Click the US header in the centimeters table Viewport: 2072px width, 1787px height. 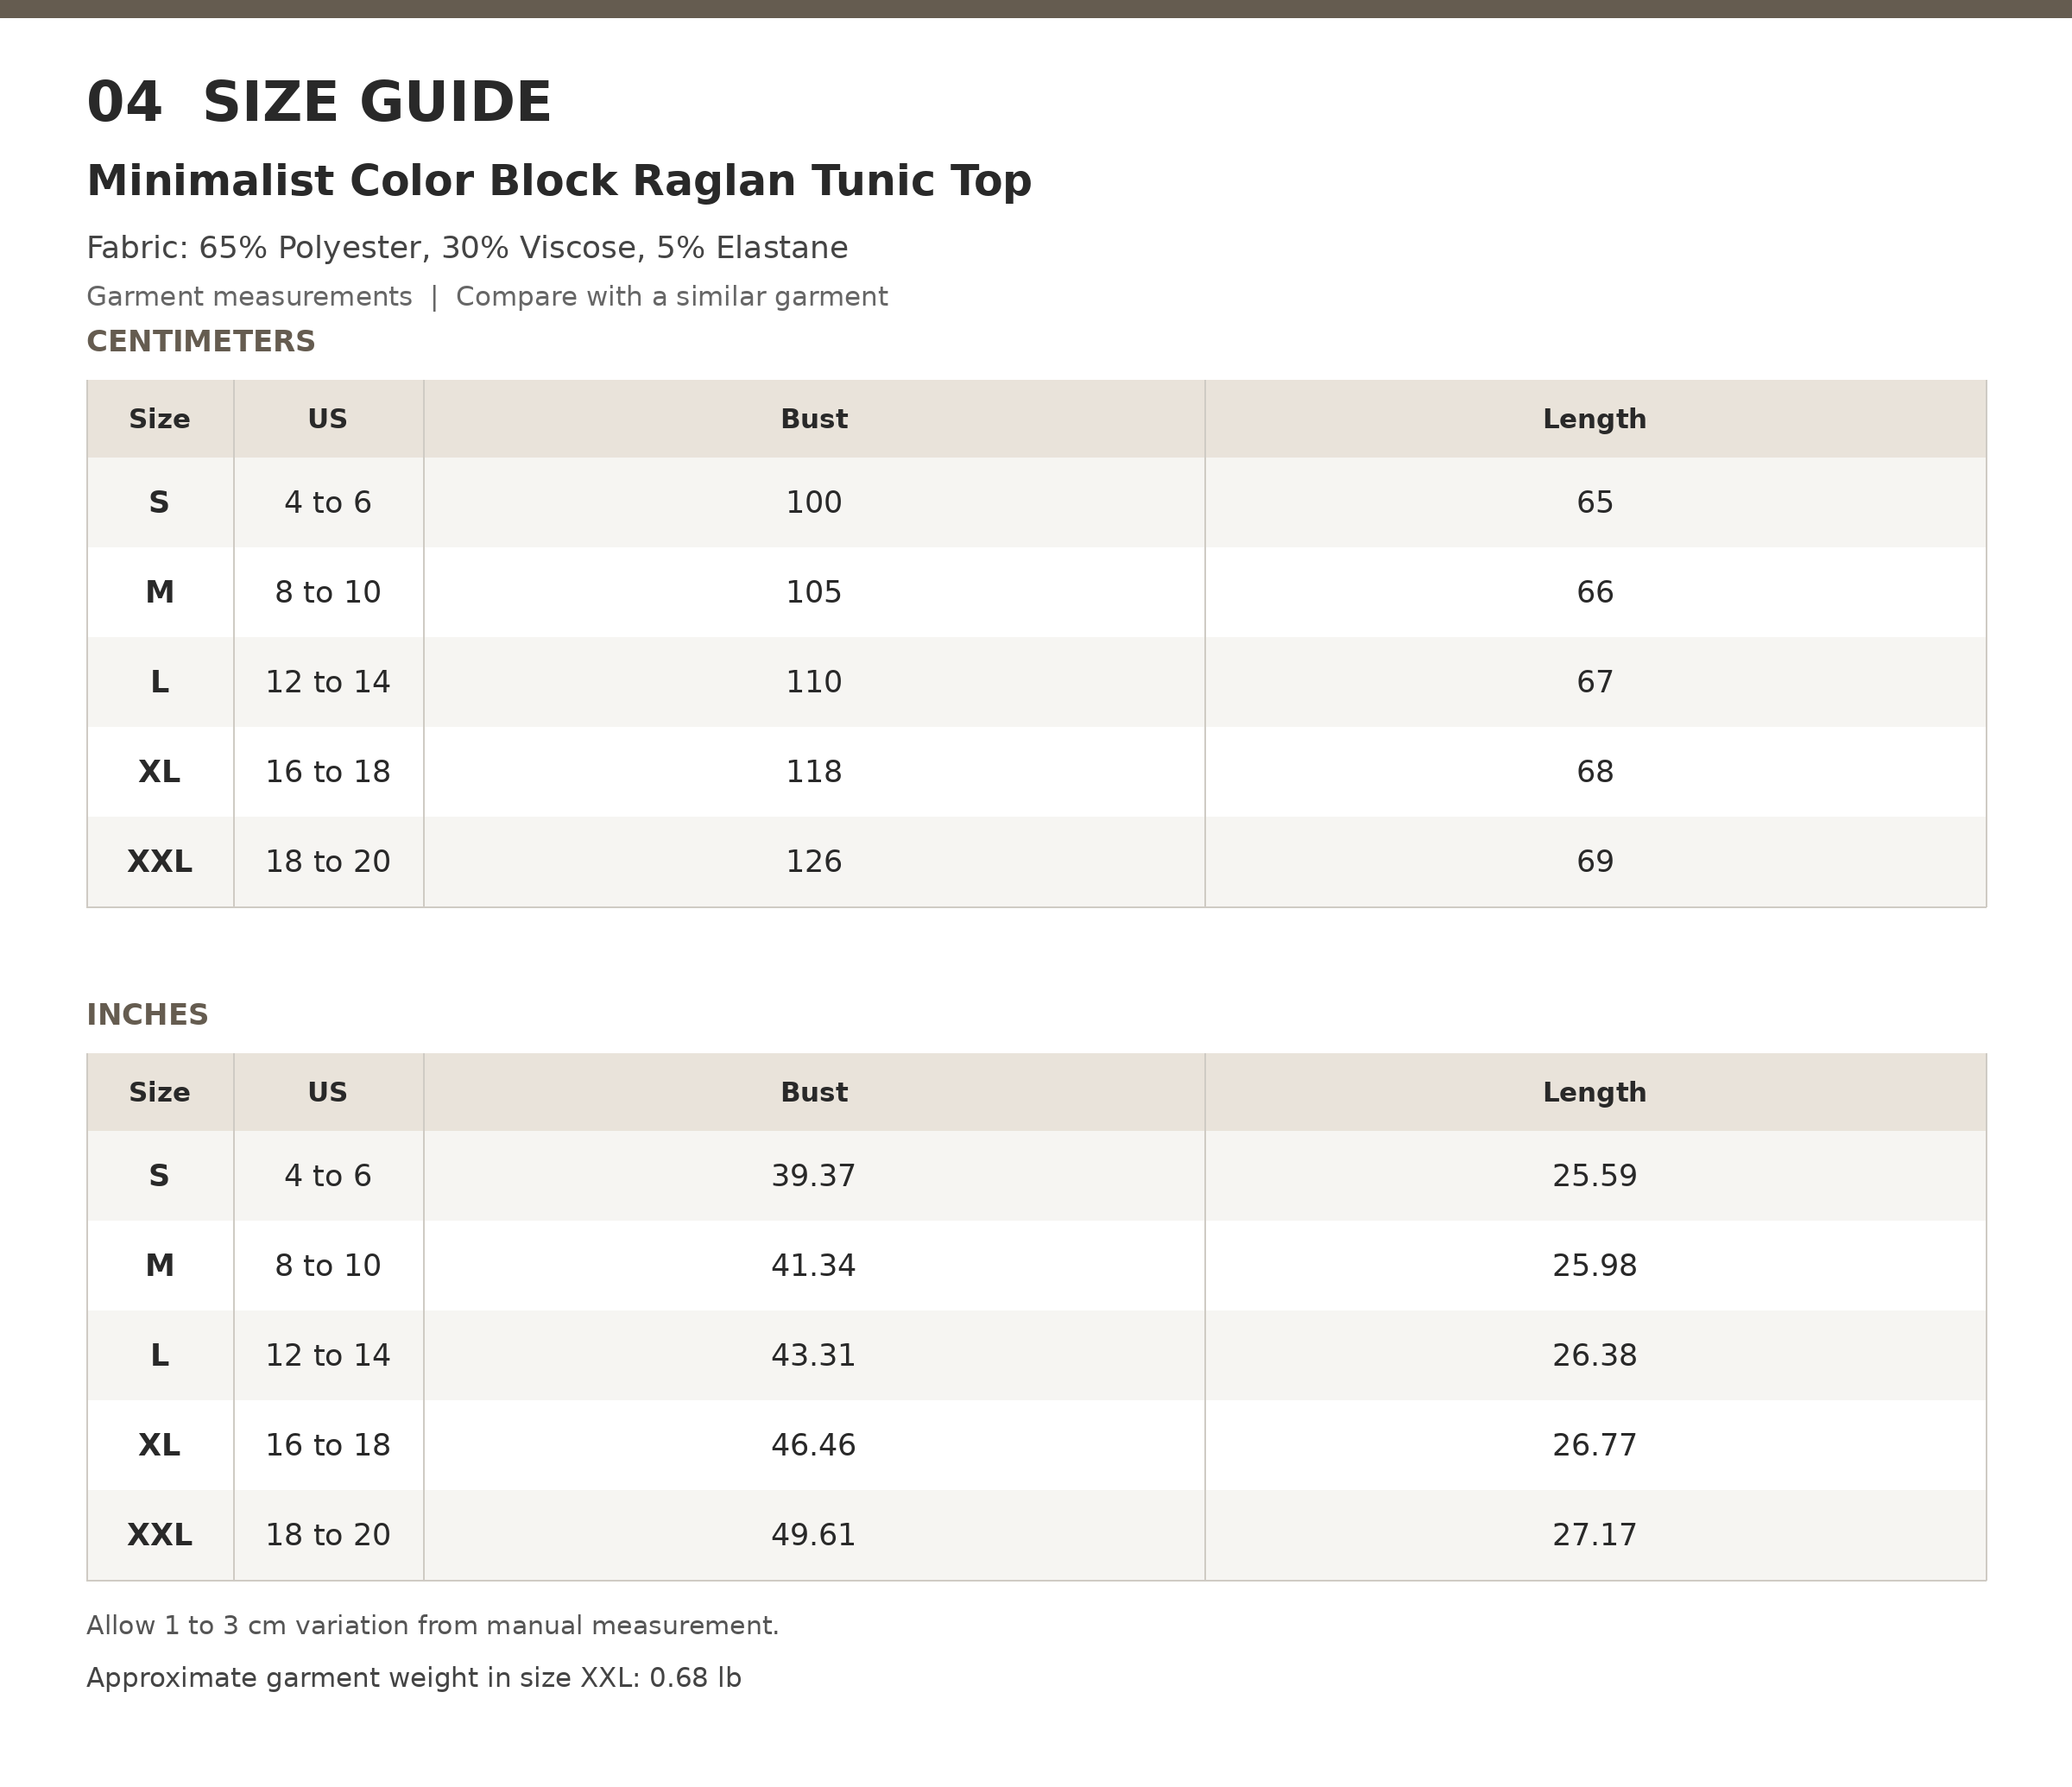coord(328,419)
